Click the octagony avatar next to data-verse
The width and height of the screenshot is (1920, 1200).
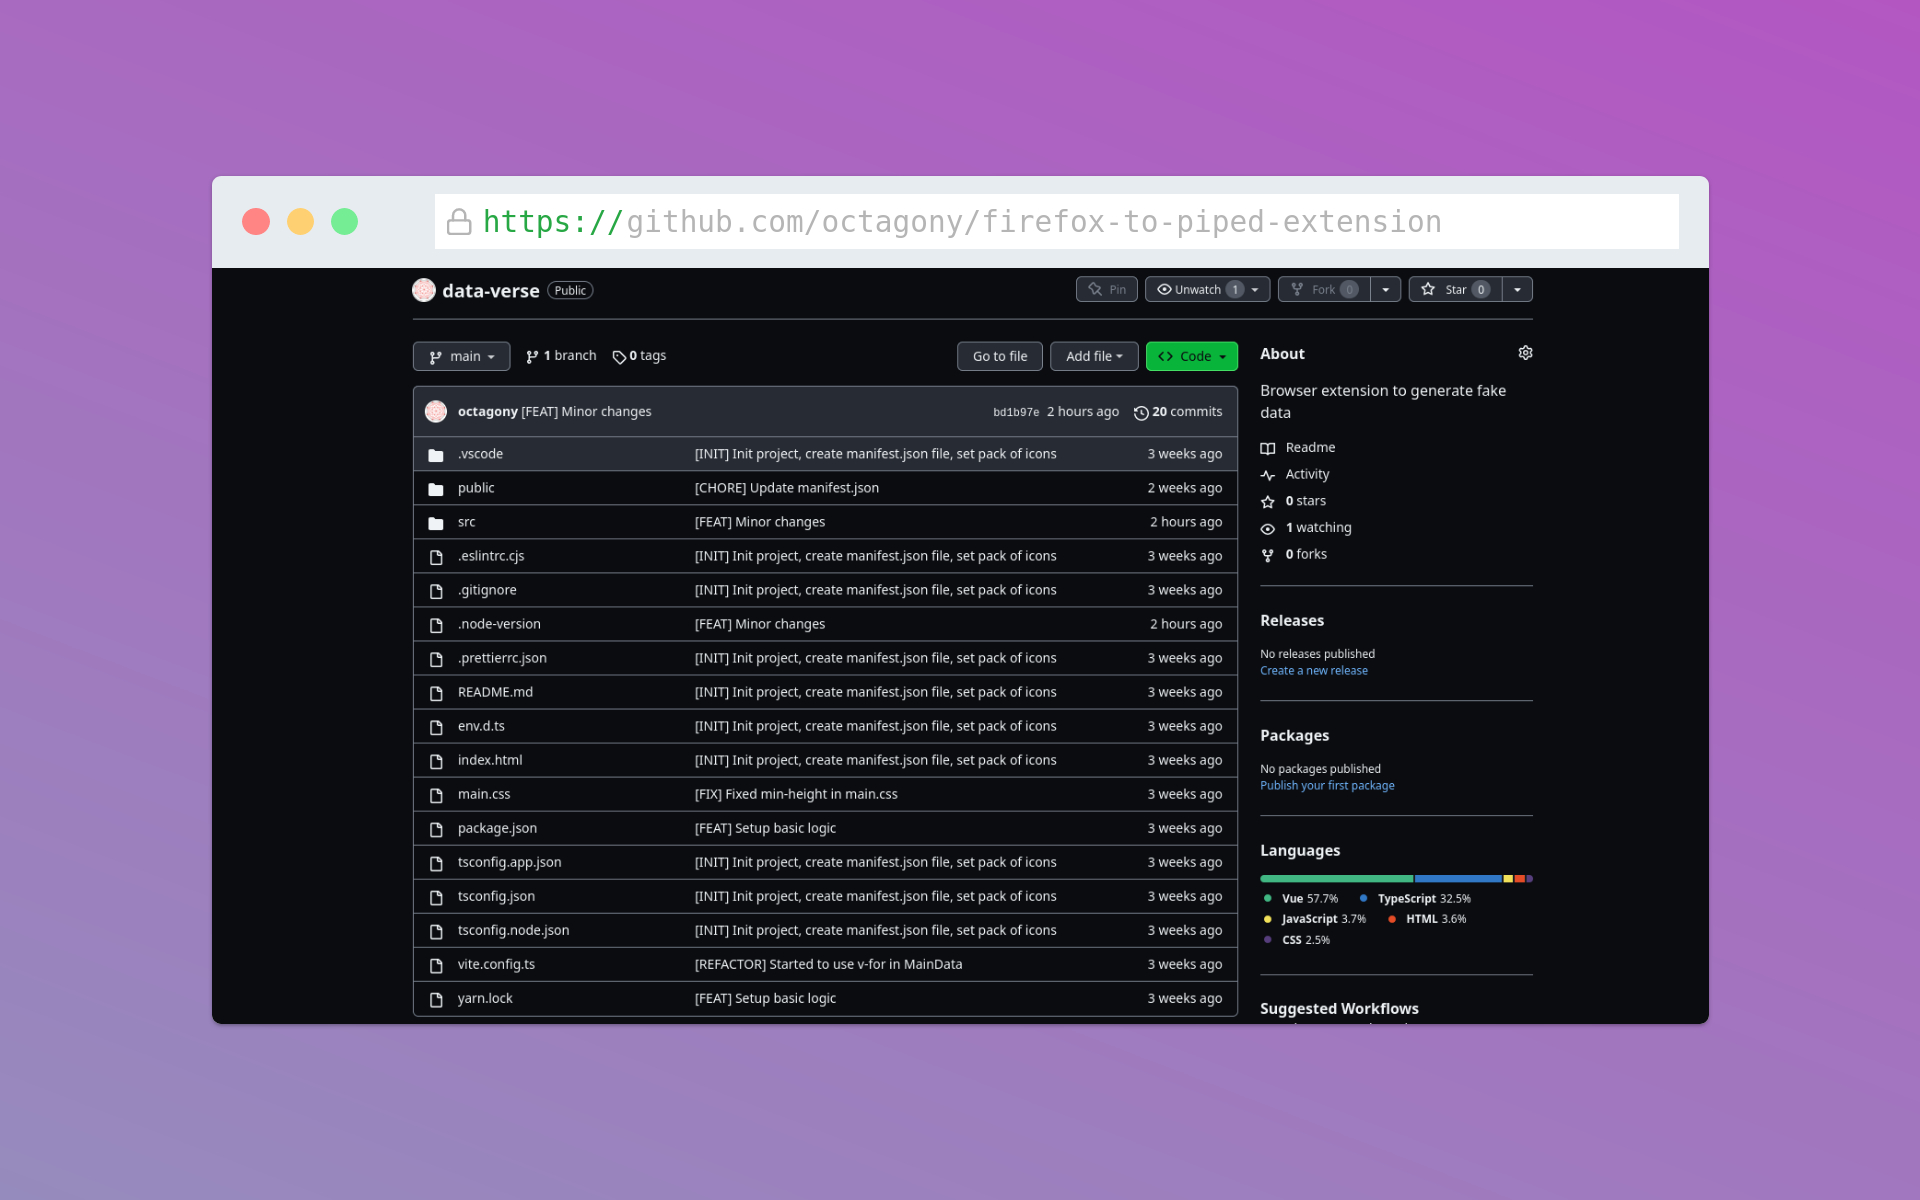(x=424, y=290)
